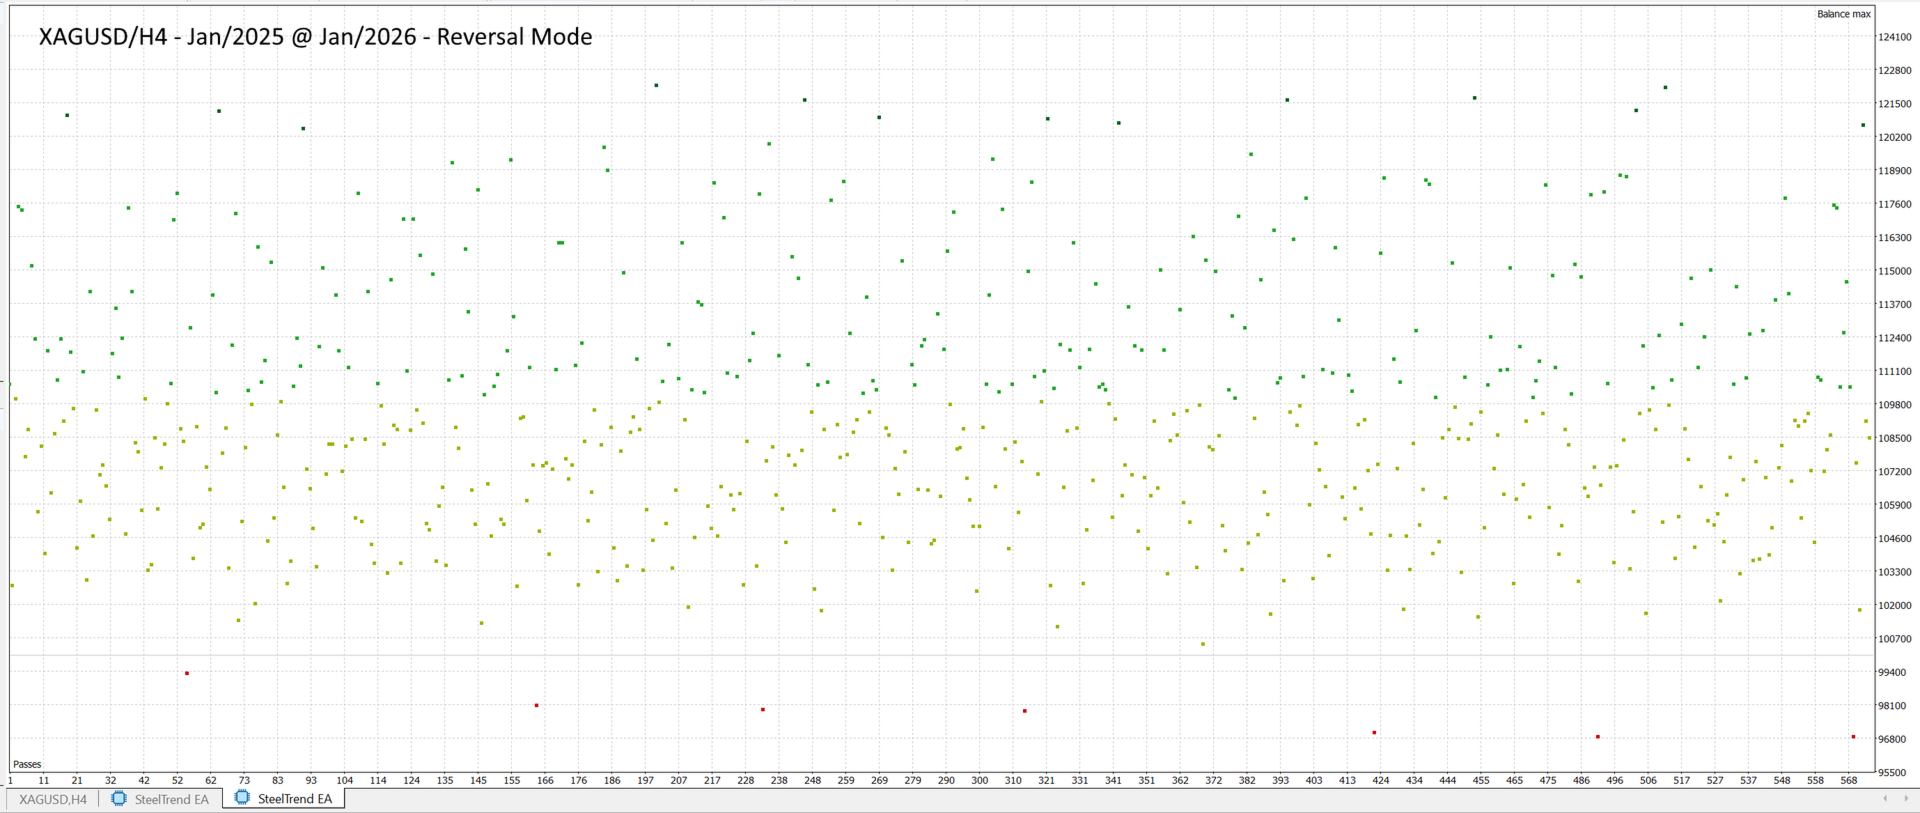Click the Passes axis label
1920x813 pixels.
27,764
